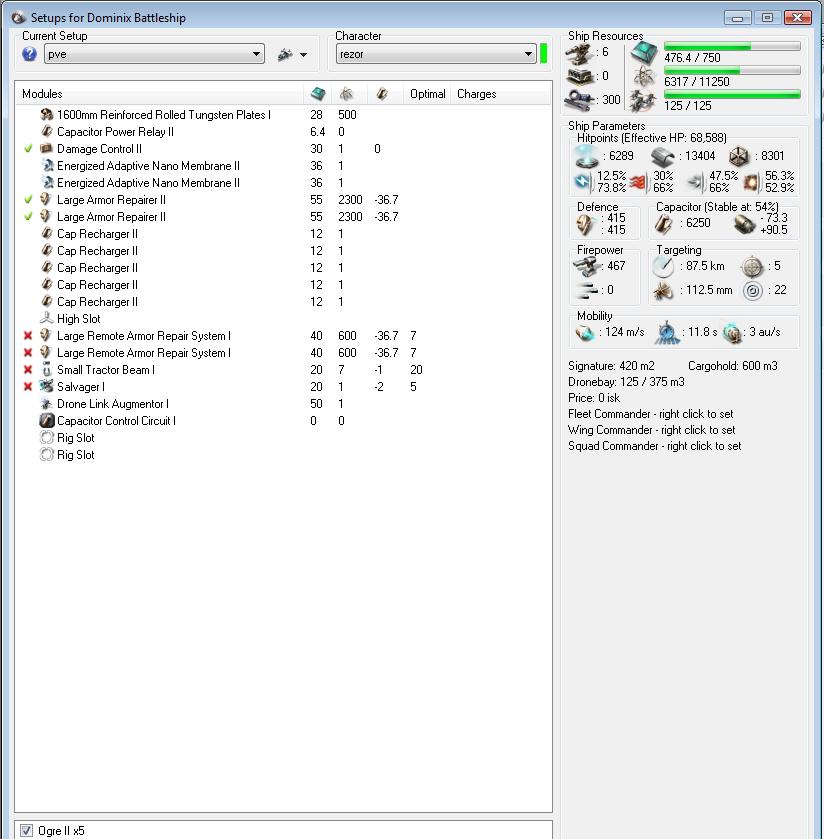The width and height of the screenshot is (824, 839).
Task: Click turret hardpoints icon showing 6
Action: pyautogui.click(x=579, y=54)
